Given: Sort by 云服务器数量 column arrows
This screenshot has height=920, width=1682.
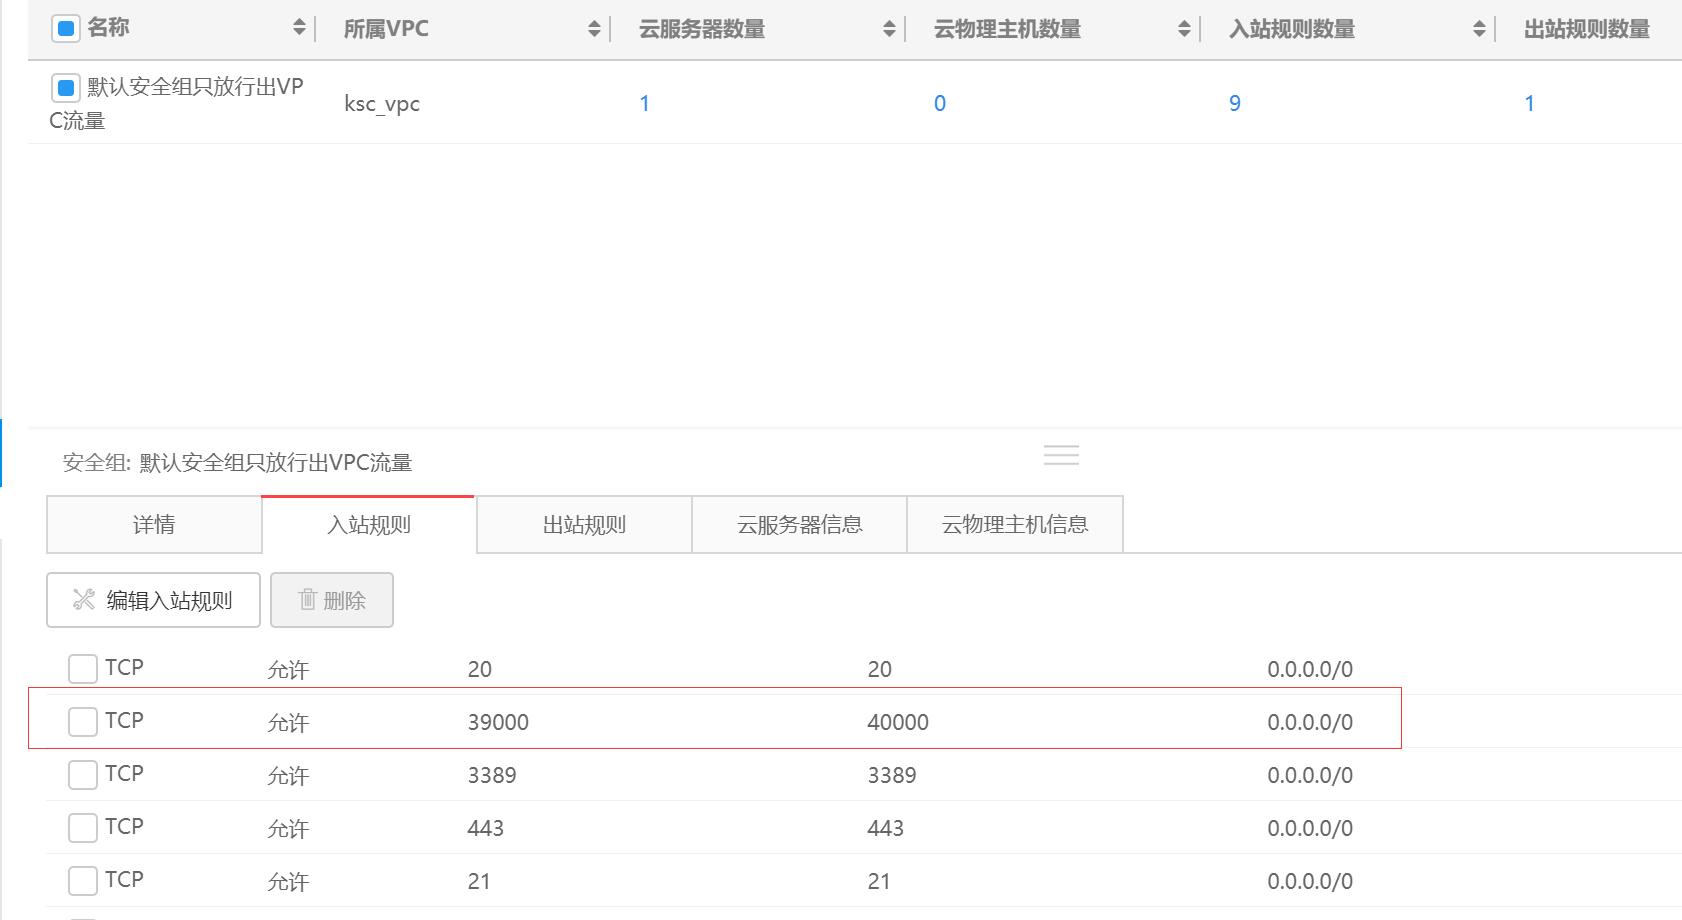Looking at the screenshot, I should click(889, 29).
